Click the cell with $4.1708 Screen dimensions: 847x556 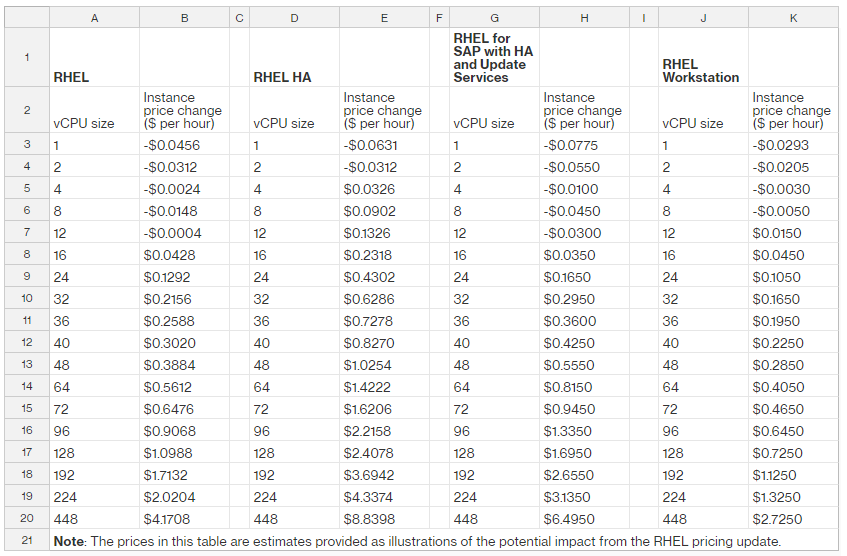click(x=184, y=519)
